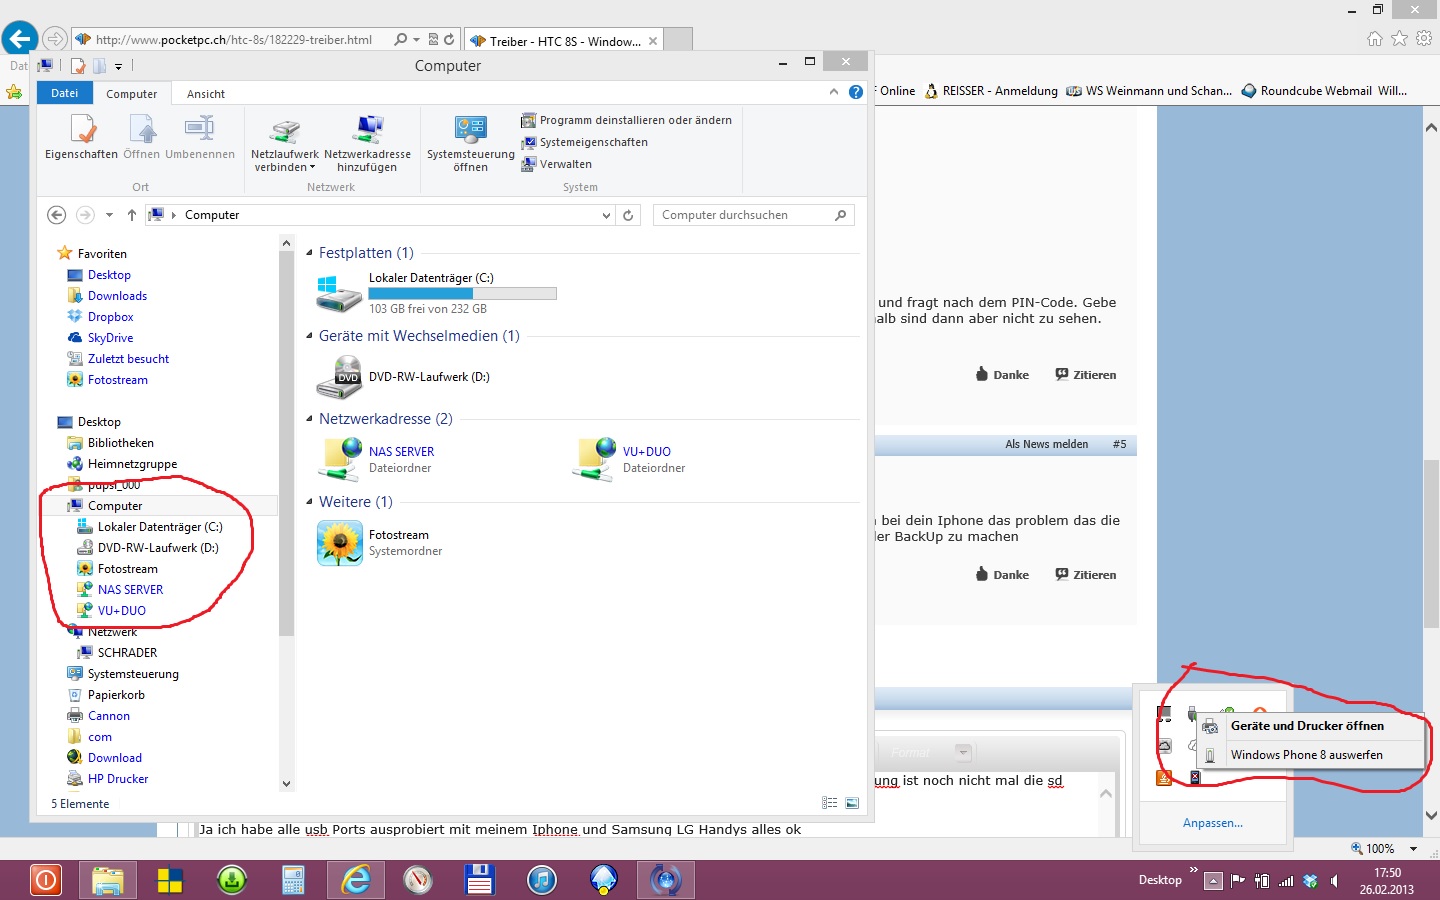Image resolution: width=1440 pixels, height=900 pixels.
Task: Open Heimnetzgruppe in the tree
Action: (132, 464)
